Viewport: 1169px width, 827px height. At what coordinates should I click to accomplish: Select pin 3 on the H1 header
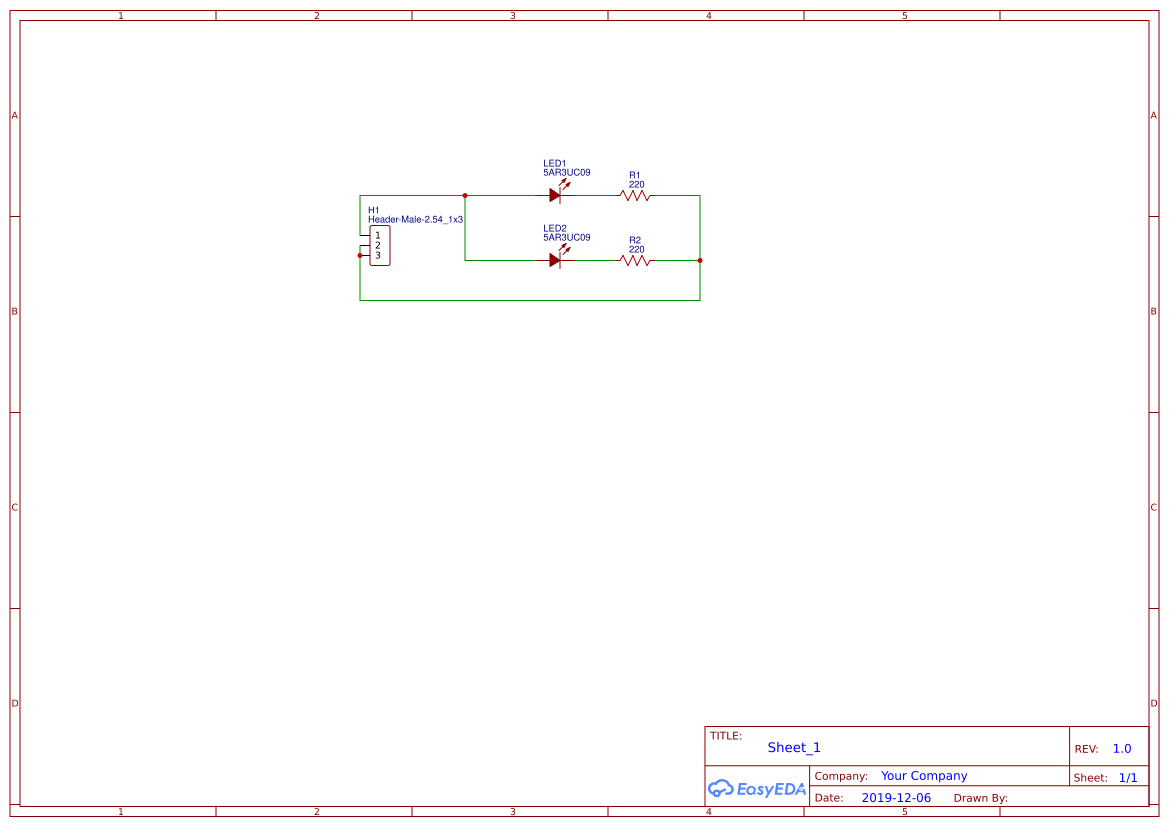(x=377, y=254)
